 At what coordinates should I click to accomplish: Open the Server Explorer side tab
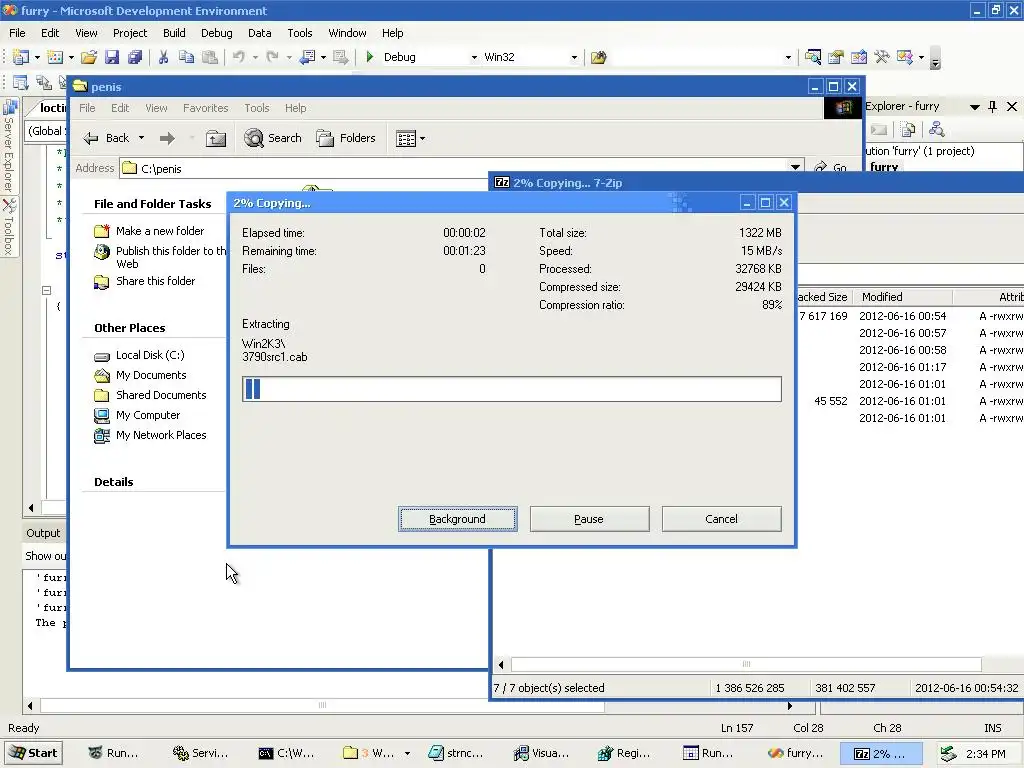point(9,146)
